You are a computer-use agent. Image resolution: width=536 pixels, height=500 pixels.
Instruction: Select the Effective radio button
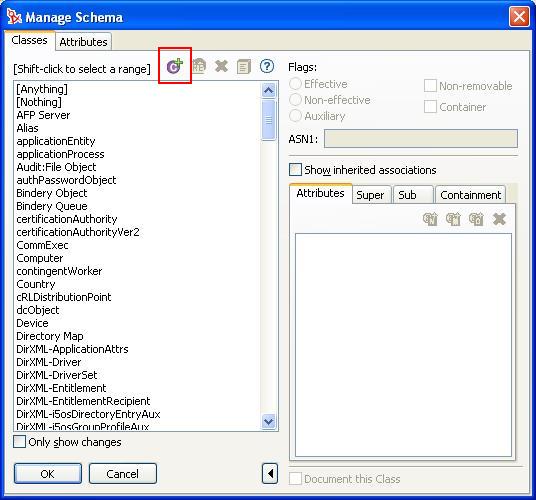click(x=295, y=84)
